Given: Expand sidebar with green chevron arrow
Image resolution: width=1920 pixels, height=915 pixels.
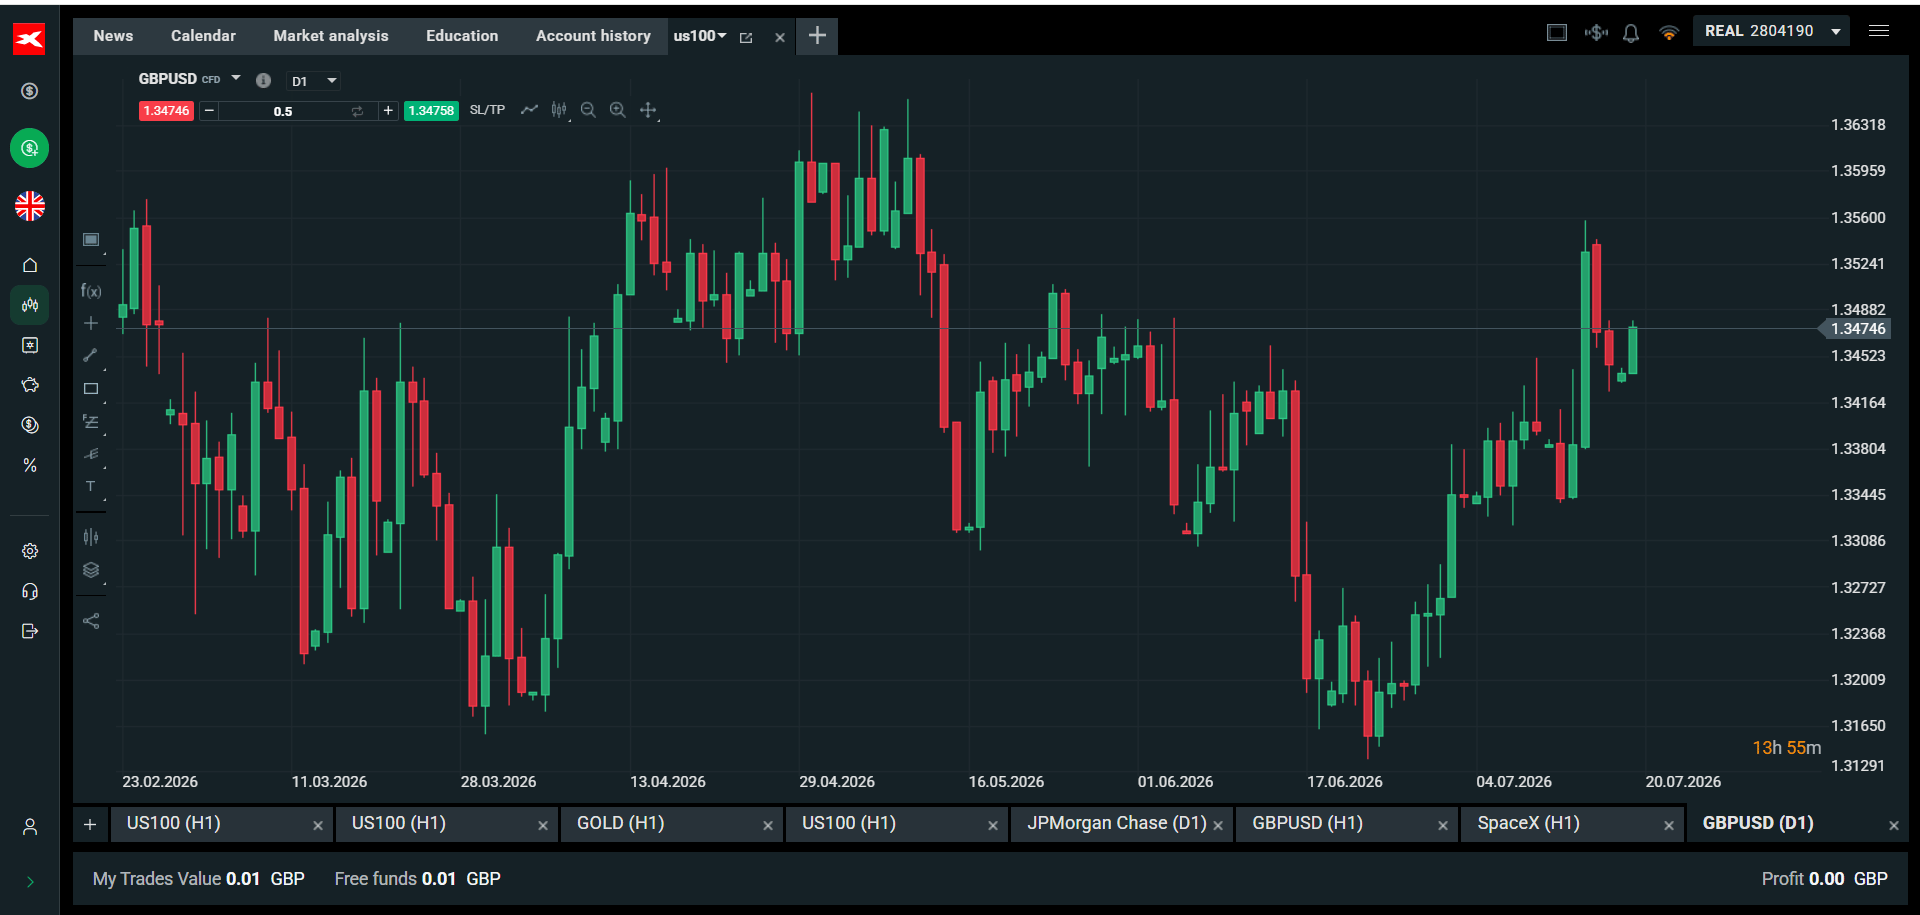Looking at the screenshot, I should pos(30,882).
